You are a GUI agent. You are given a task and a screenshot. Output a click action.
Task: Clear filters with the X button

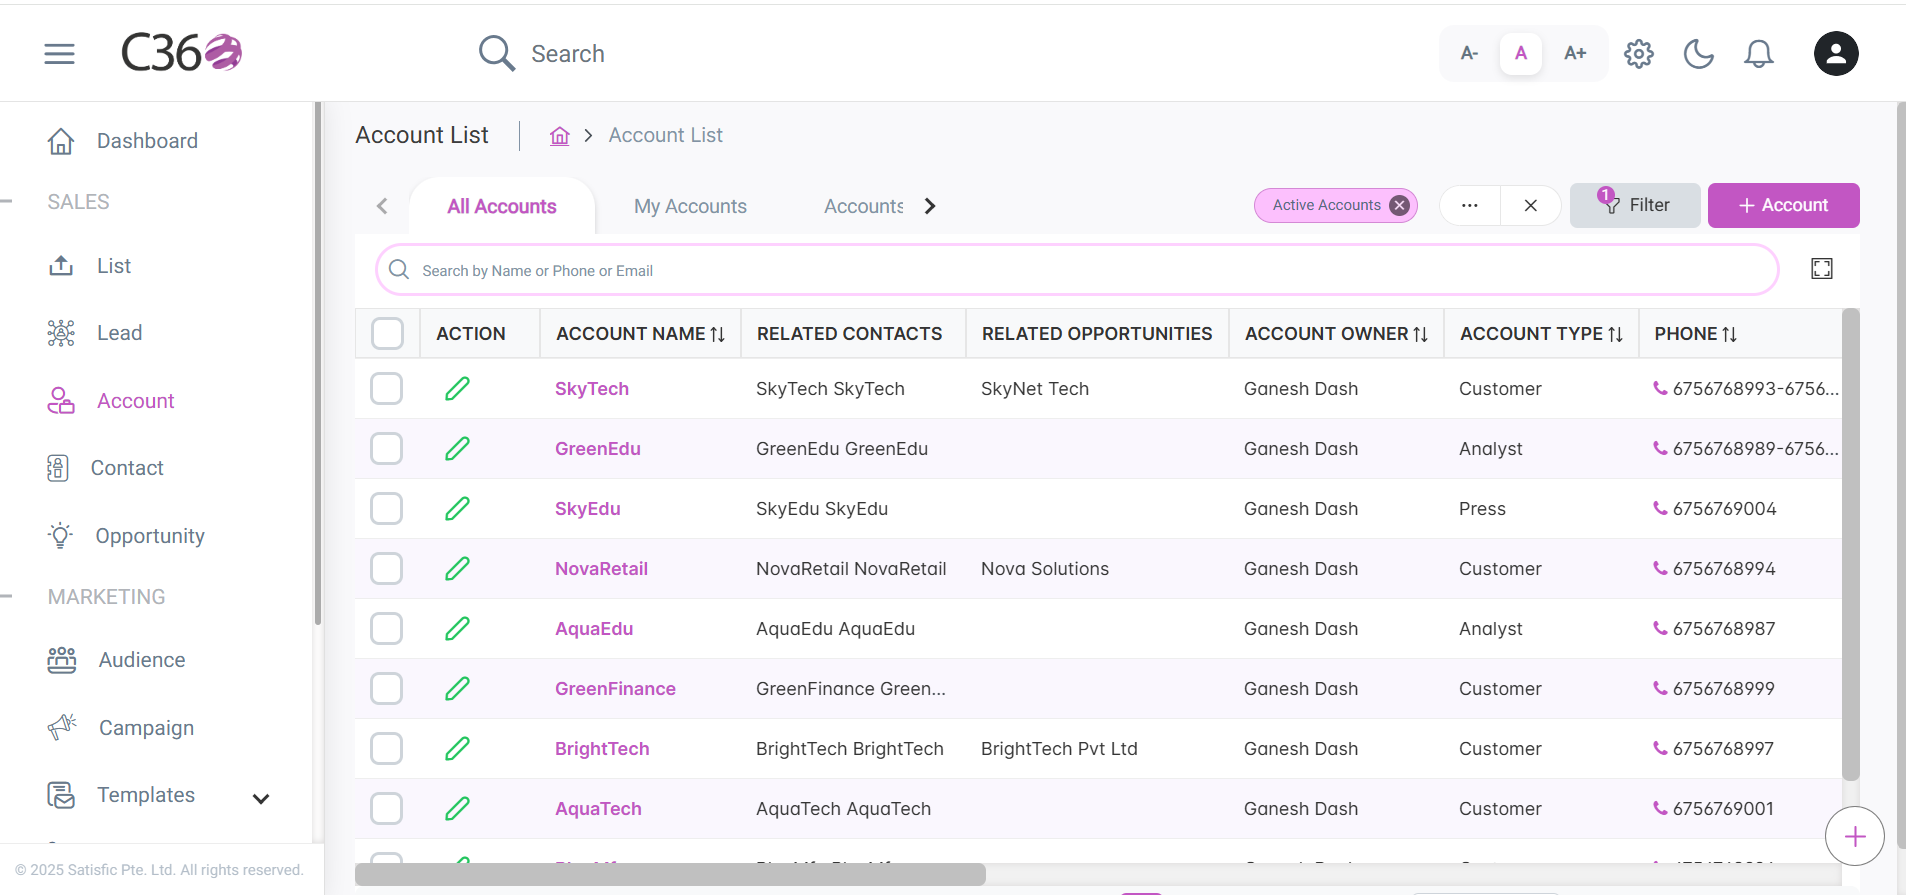[x=1531, y=205]
